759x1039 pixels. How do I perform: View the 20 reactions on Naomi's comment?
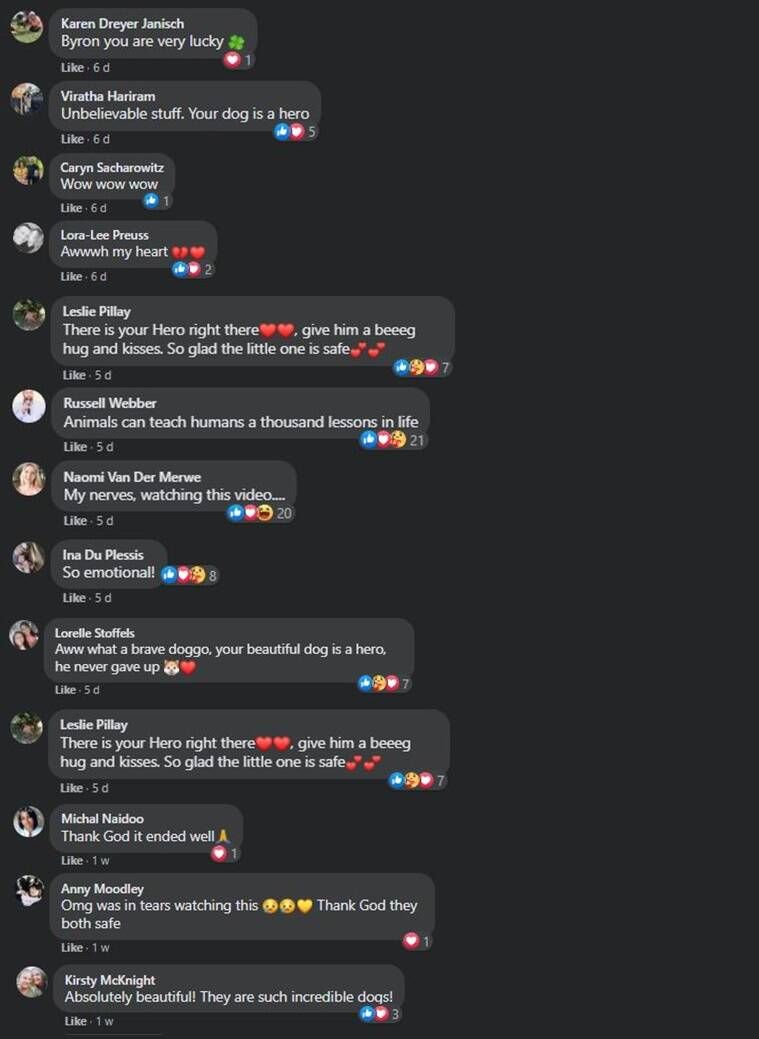pos(261,513)
